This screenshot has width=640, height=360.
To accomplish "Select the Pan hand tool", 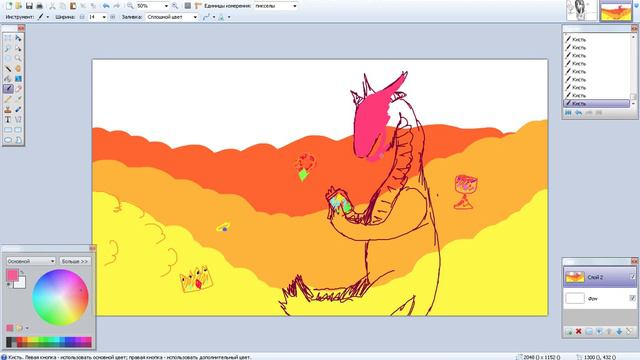I will [18, 69].
